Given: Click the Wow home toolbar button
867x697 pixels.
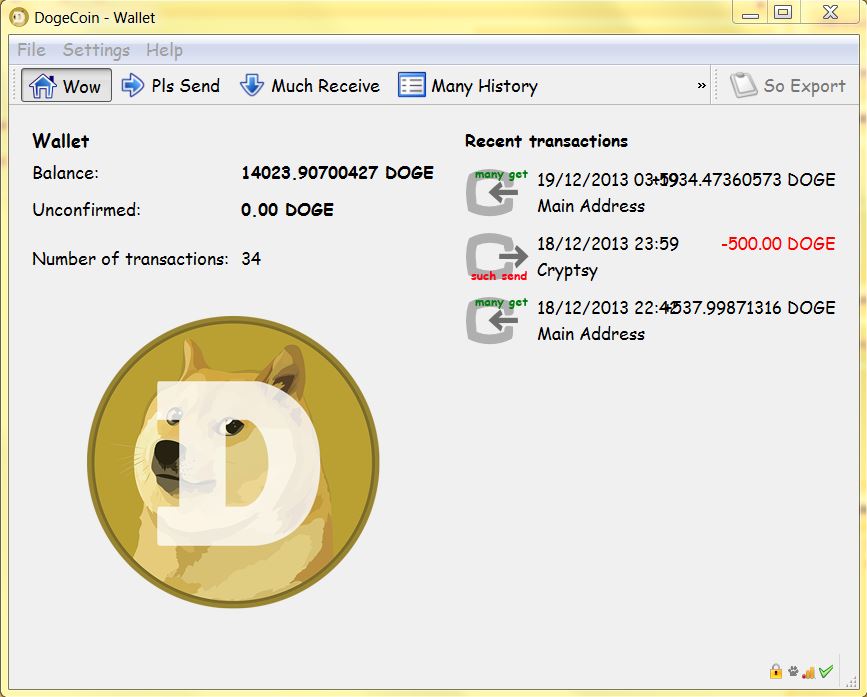Looking at the screenshot, I should 66,86.
